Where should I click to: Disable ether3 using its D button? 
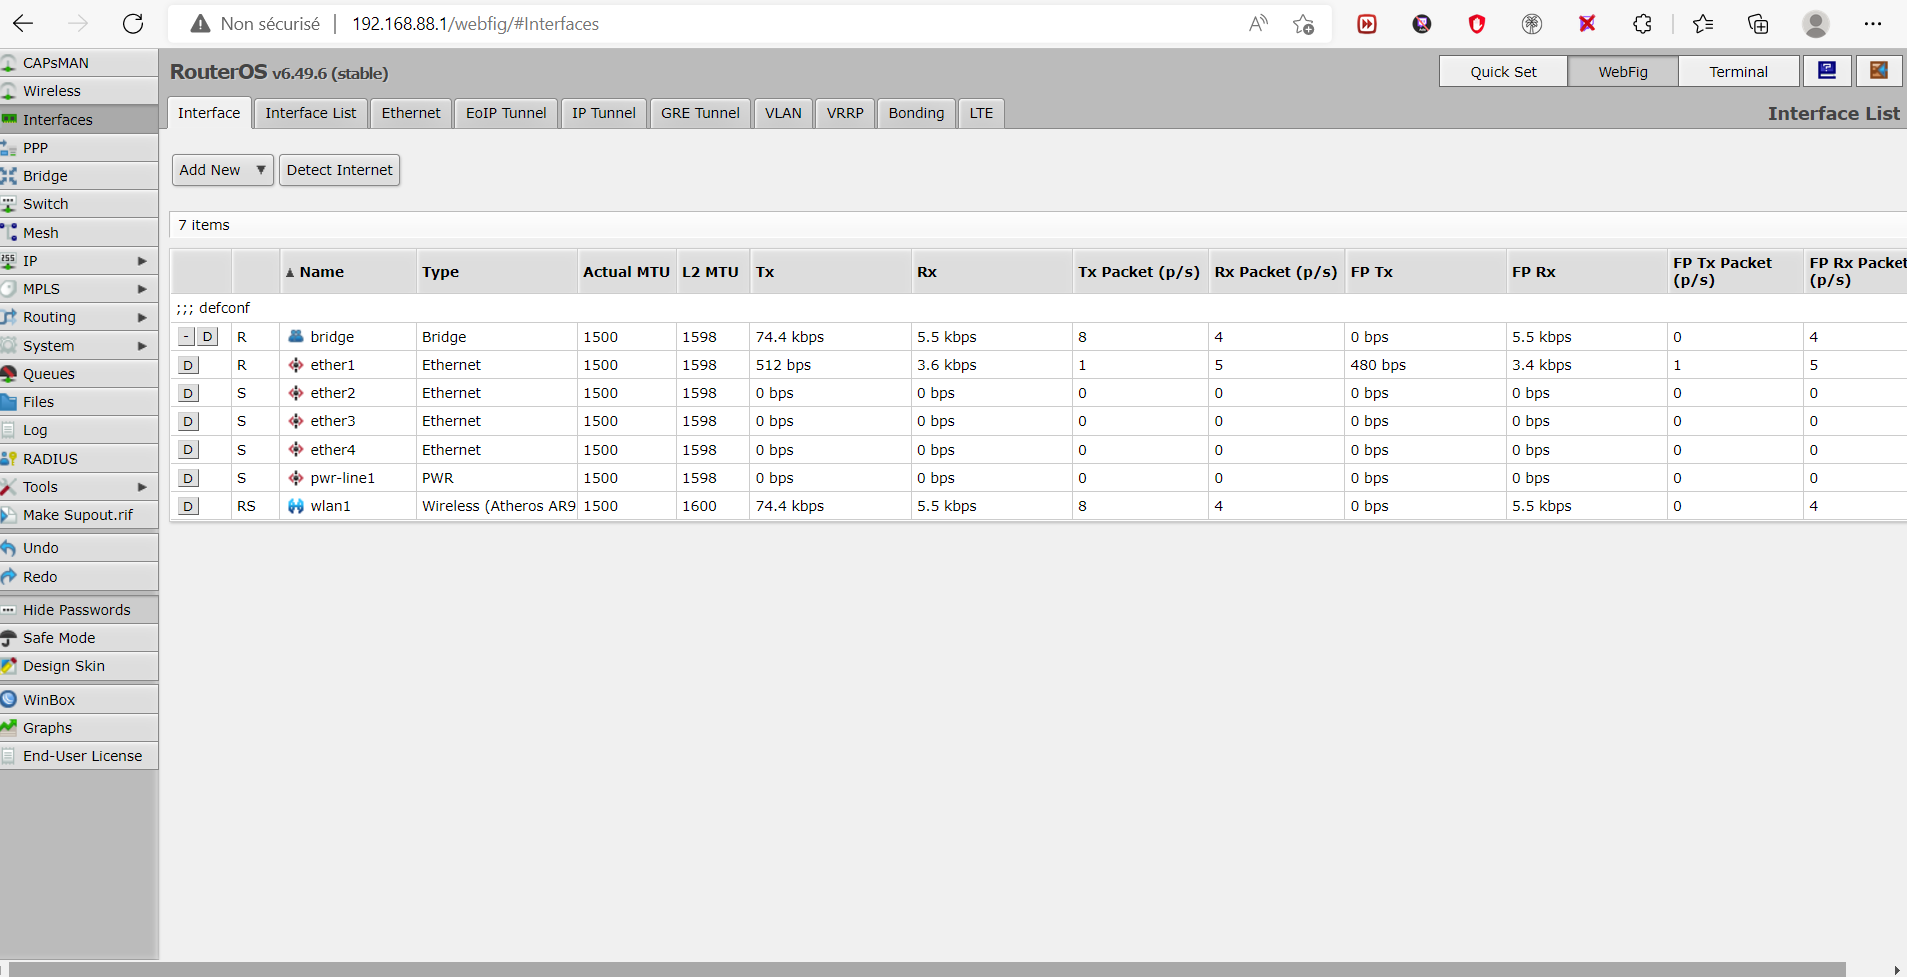188,421
